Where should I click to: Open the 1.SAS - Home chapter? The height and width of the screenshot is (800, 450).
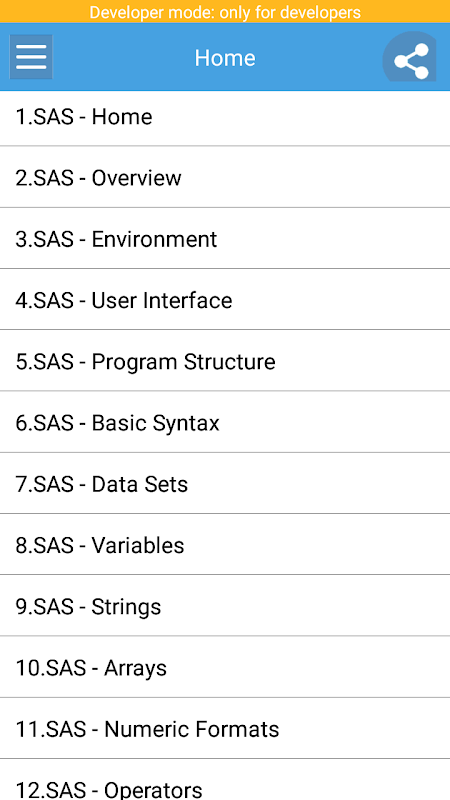pyautogui.click(x=225, y=117)
